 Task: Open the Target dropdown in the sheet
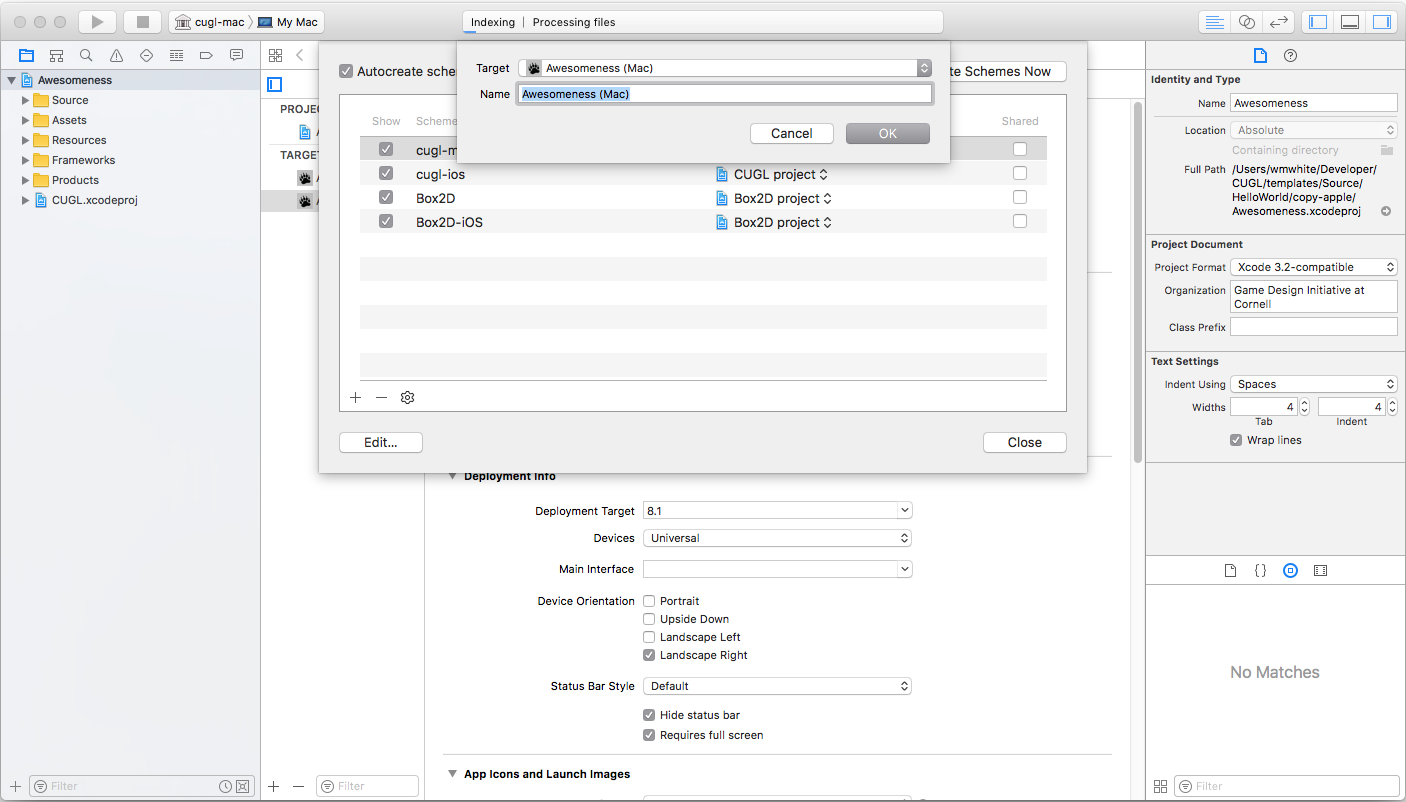(x=724, y=68)
